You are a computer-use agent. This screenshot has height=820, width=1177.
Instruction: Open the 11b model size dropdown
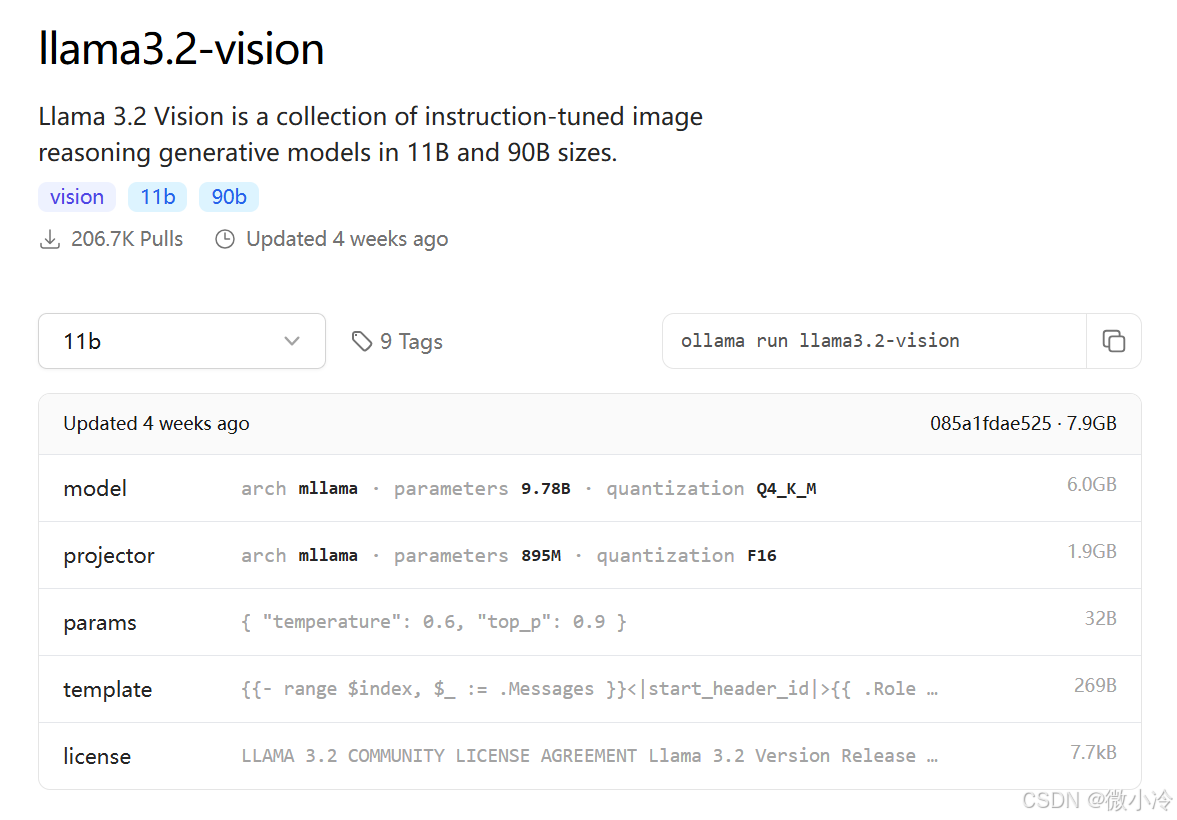(181, 341)
